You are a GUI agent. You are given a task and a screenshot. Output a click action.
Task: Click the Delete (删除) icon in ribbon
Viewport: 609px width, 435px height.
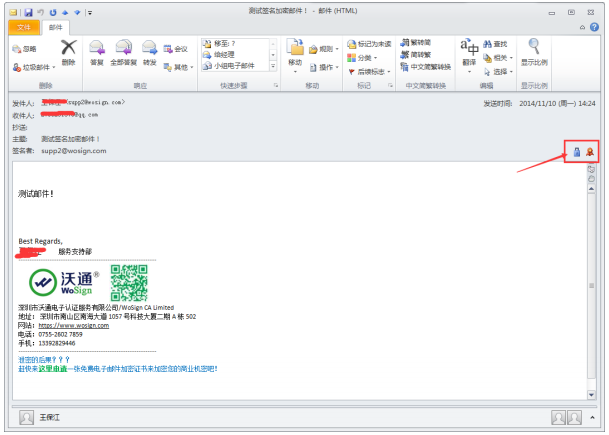point(68,51)
